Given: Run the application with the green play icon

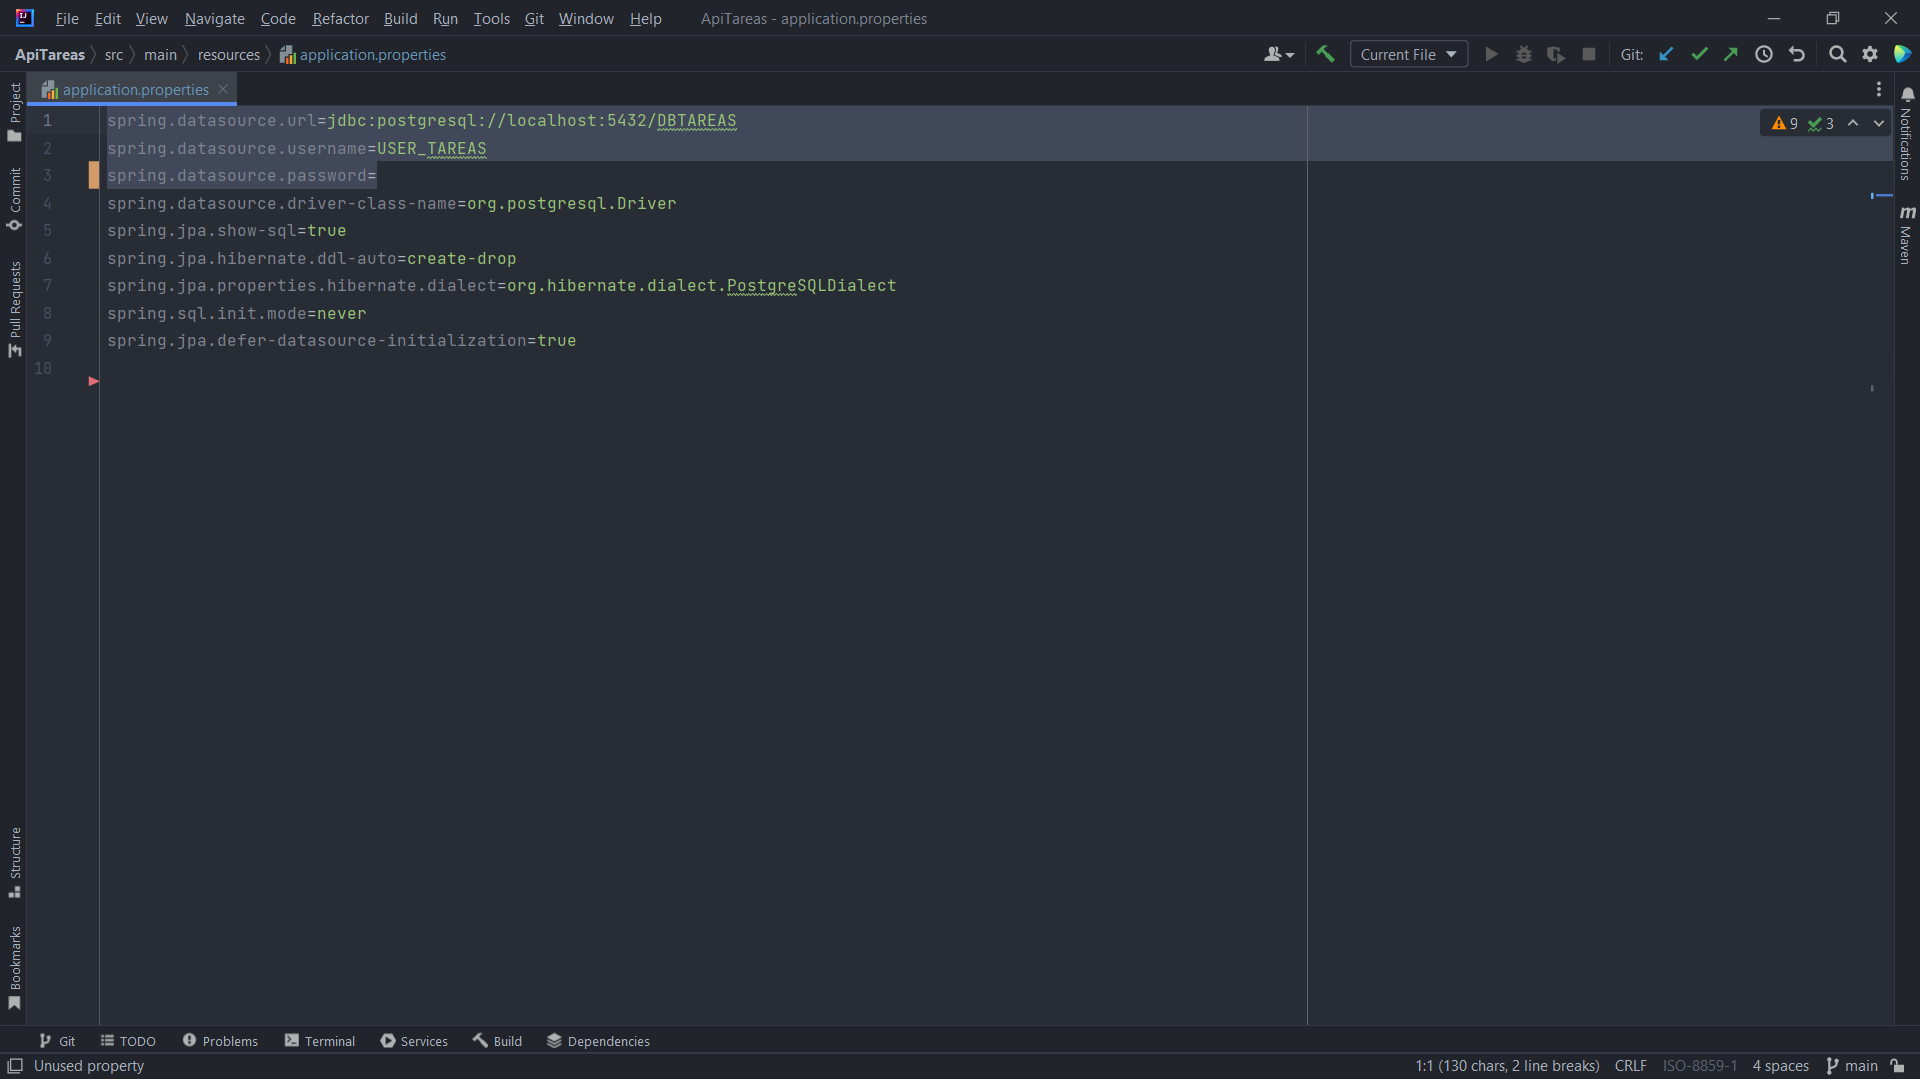Looking at the screenshot, I should pos(1490,54).
